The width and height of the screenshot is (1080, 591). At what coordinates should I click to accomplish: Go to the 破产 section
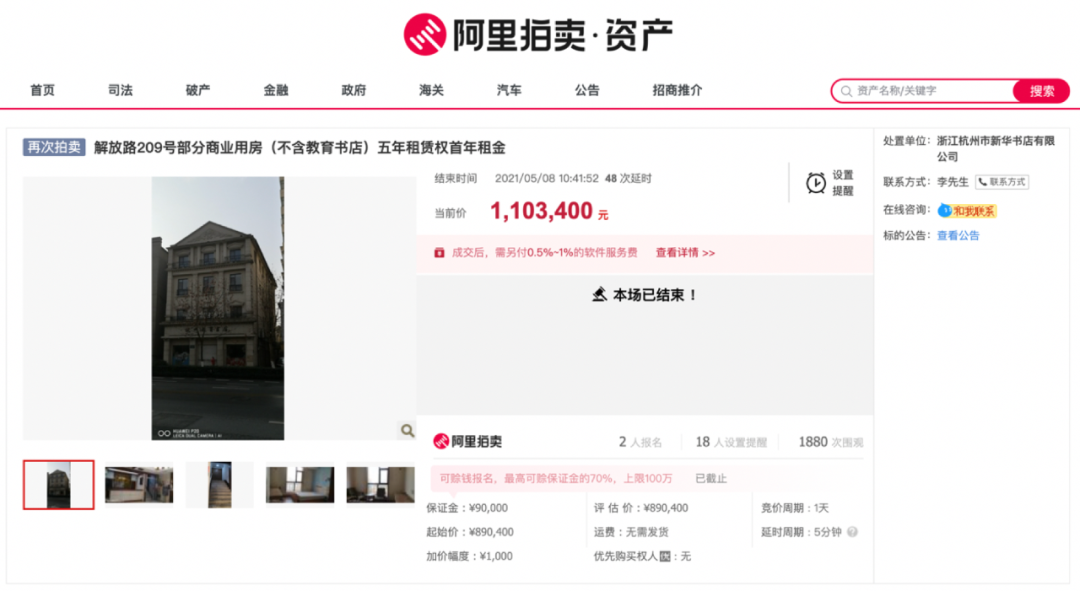coord(198,90)
